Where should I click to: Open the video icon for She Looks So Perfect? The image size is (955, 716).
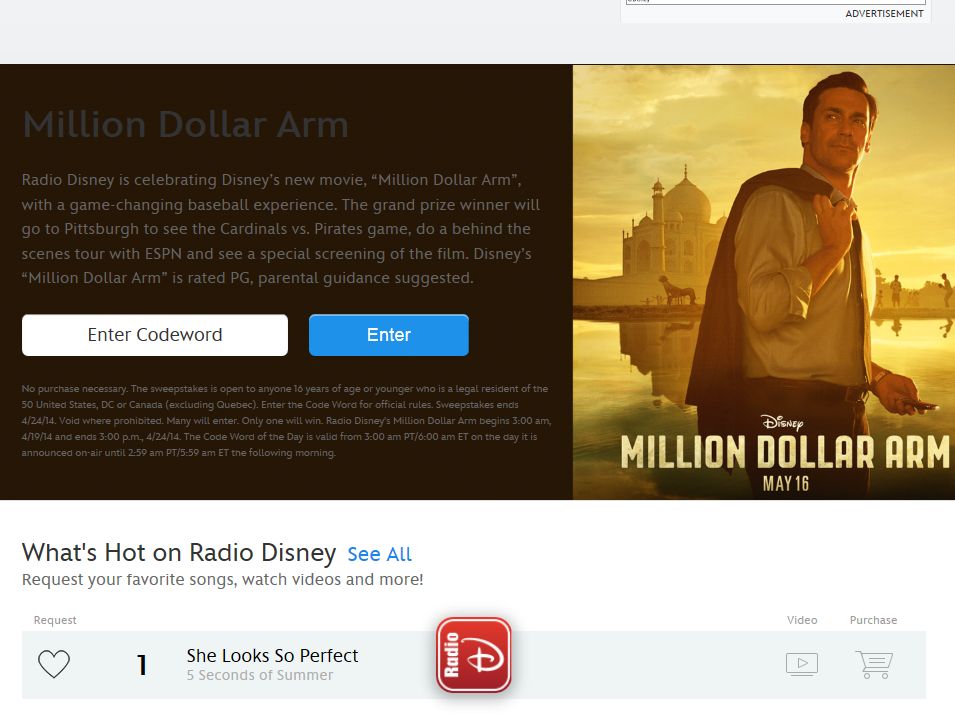pos(802,664)
